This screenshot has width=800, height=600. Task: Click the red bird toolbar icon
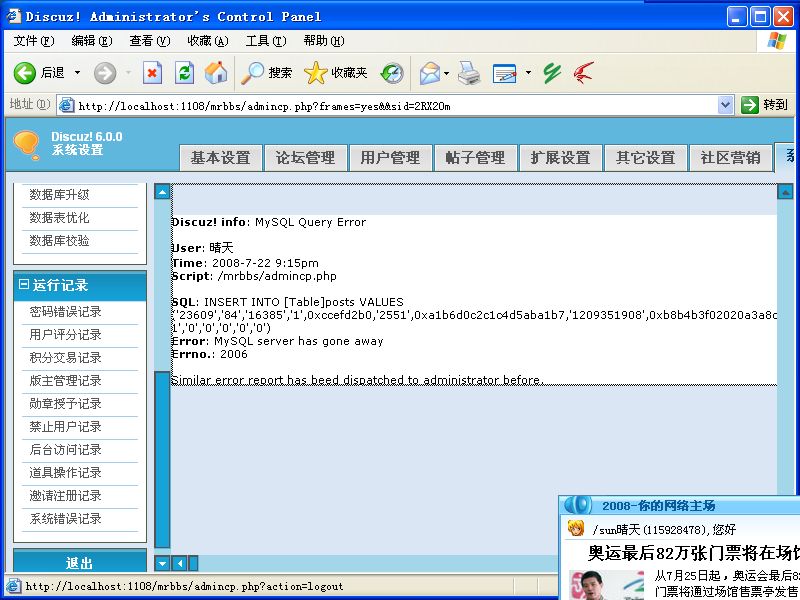click(583, 73)
